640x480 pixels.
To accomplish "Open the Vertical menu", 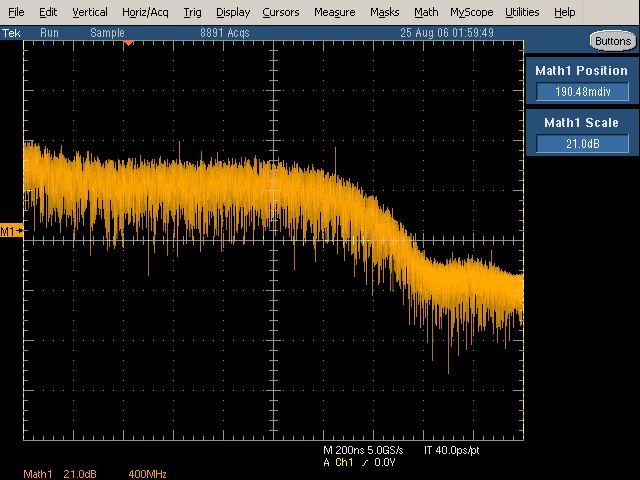I will point(90,12).
